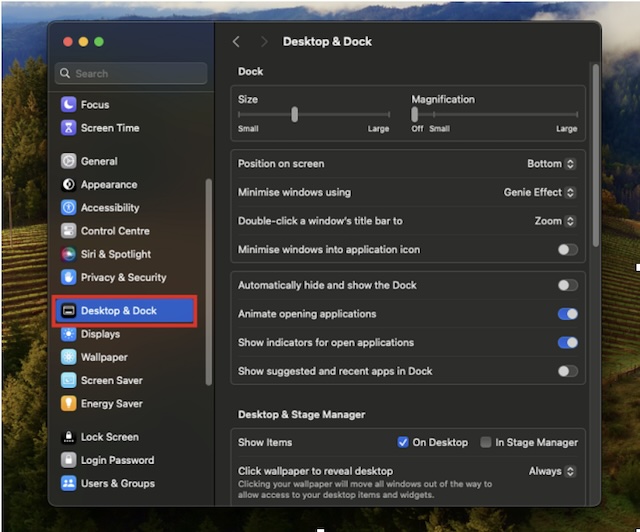Click the "Desktop & Stage Manager" heading
The width and height of the screenshot is (640, 532).
[x=301, y=414]
